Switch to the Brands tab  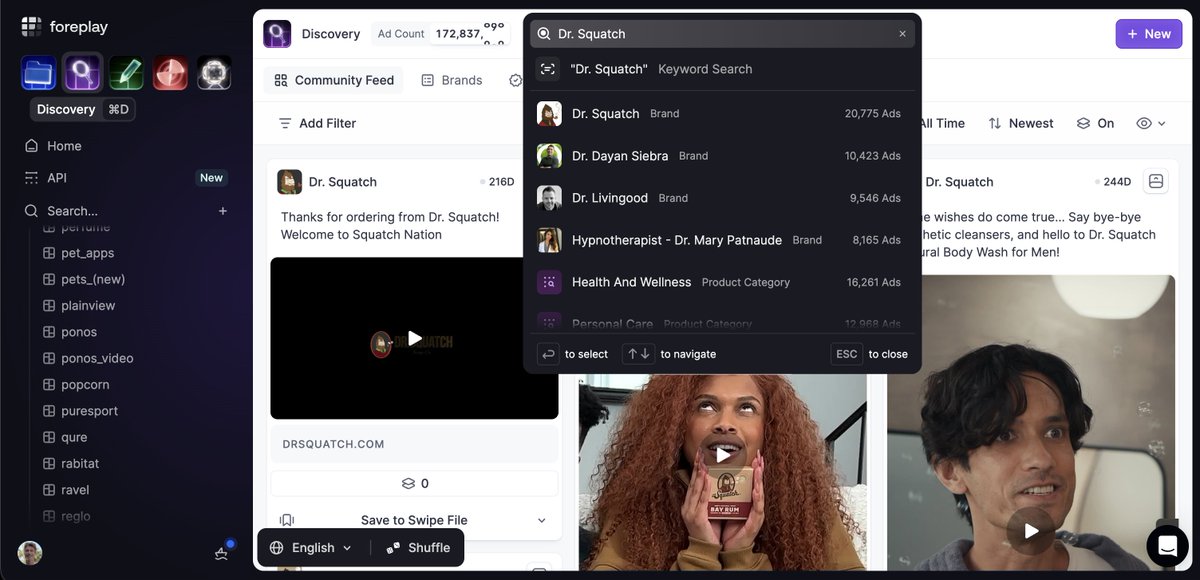pyautogui.click(x=452, y=80)
